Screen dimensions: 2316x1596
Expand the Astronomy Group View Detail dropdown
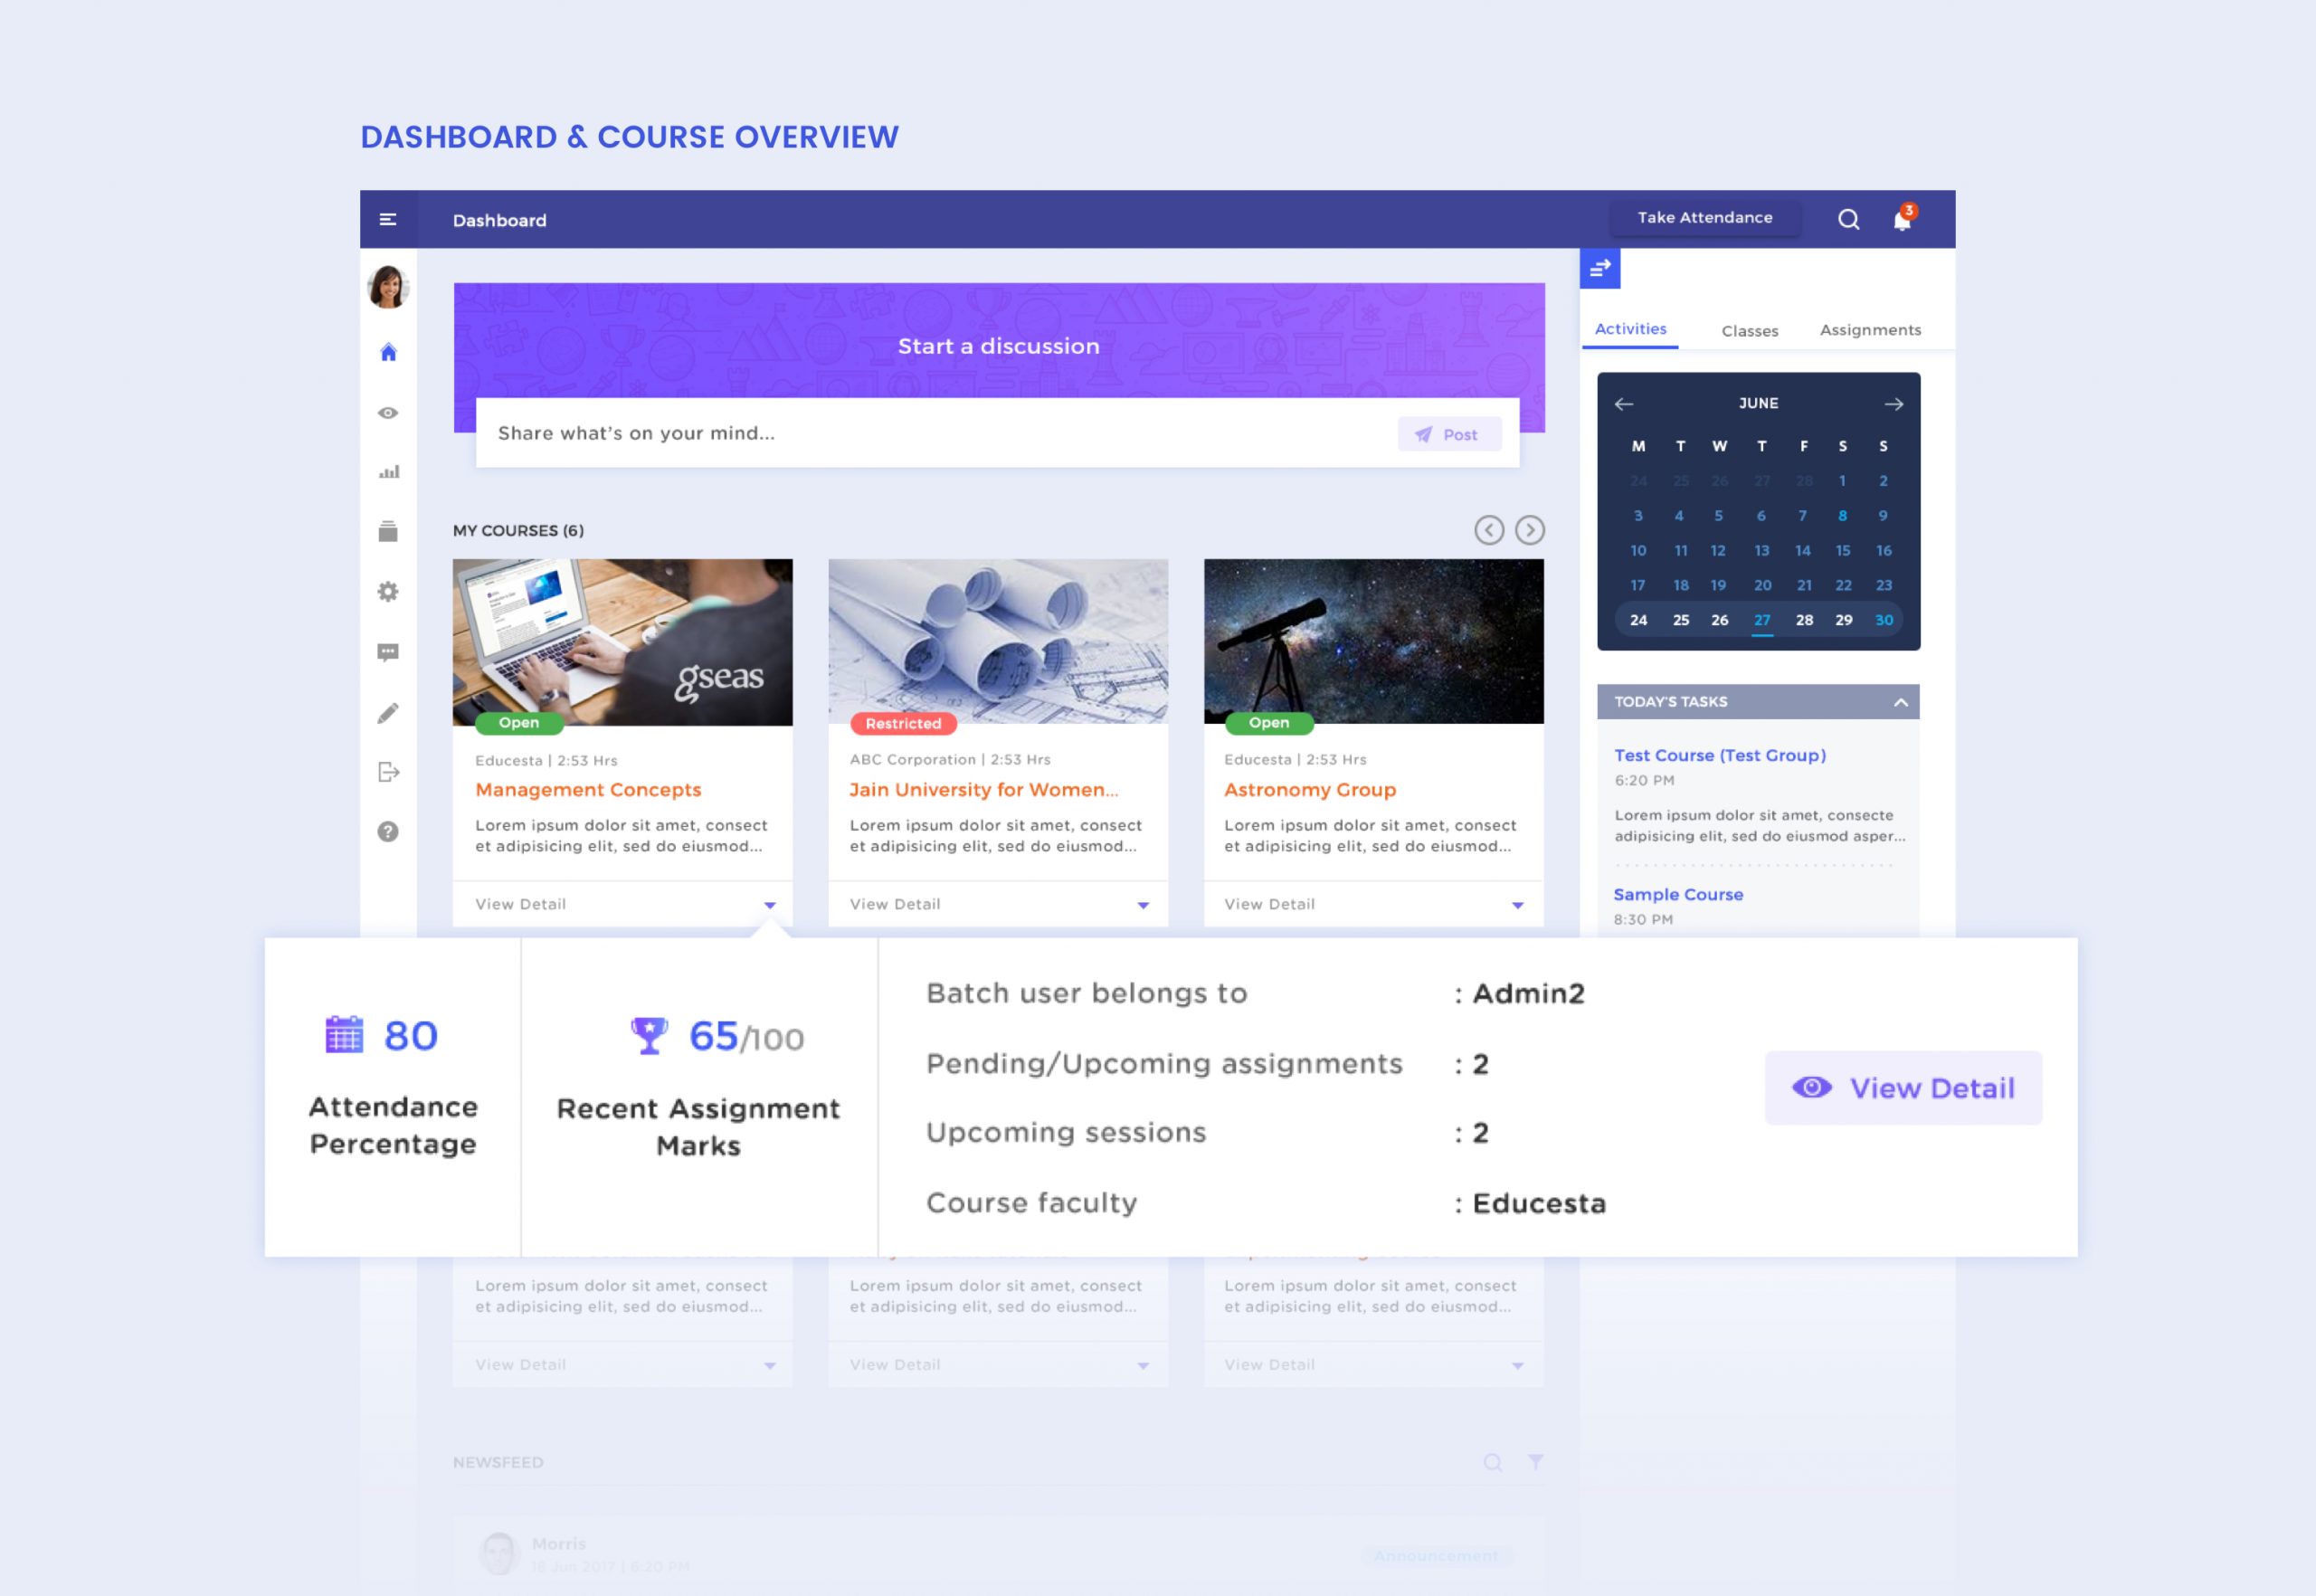click(x=1517, y=903)
